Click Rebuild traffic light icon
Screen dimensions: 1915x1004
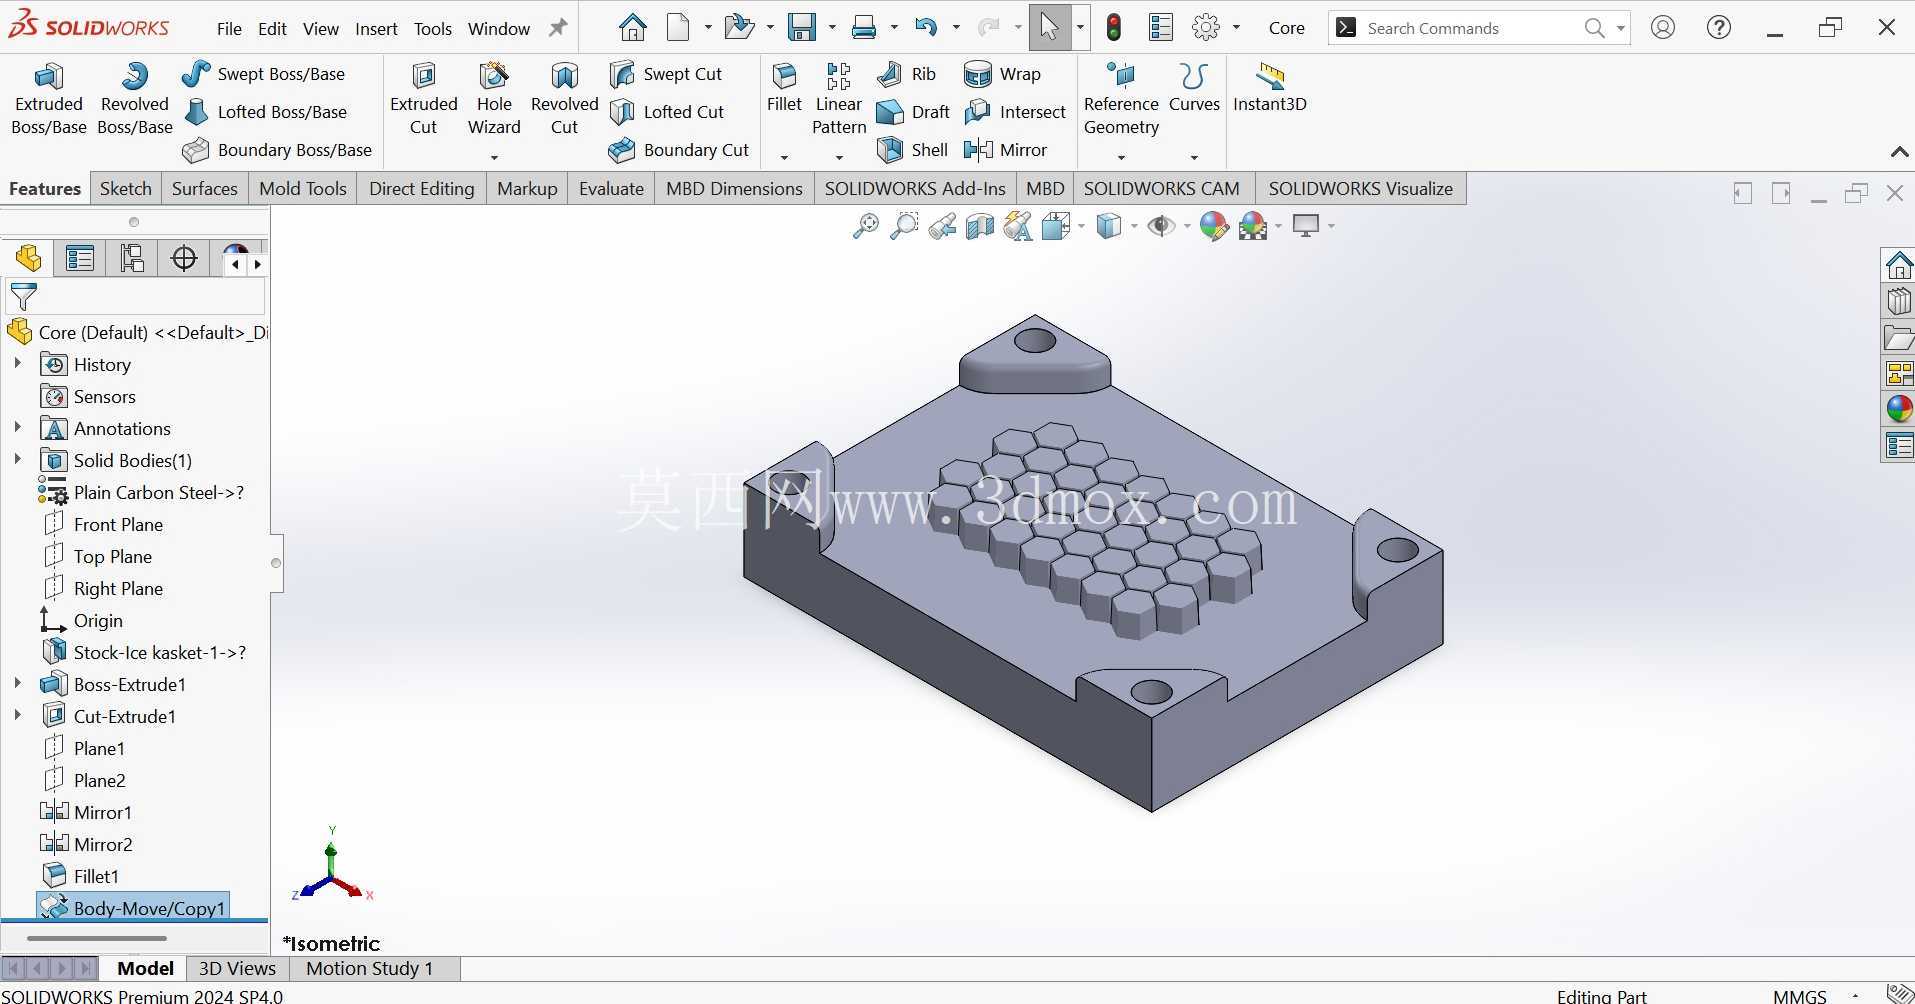(1113, 27)
